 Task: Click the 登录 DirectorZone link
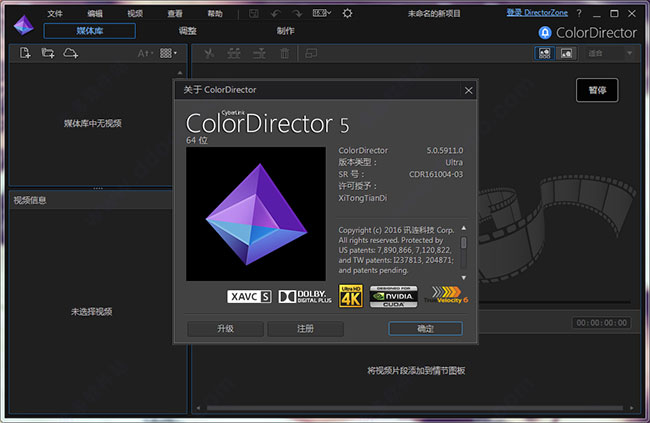click(x=537, y=13)
